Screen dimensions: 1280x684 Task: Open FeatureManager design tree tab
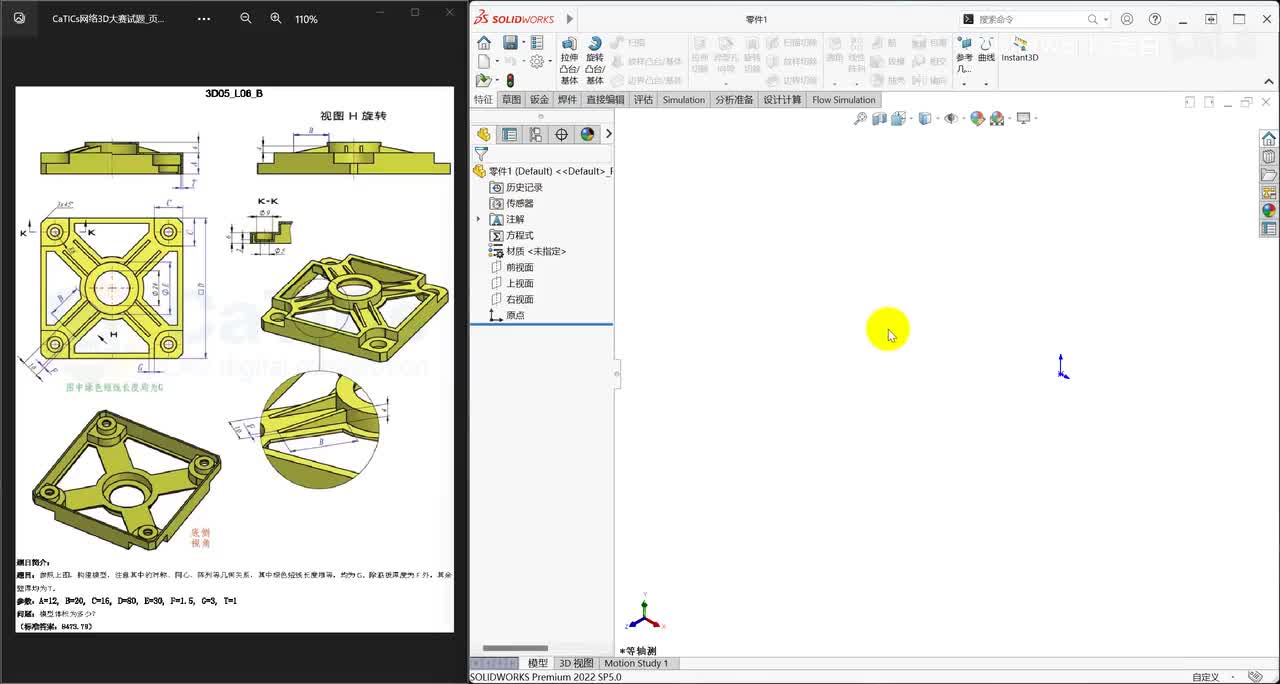click(x=484, y=134)
